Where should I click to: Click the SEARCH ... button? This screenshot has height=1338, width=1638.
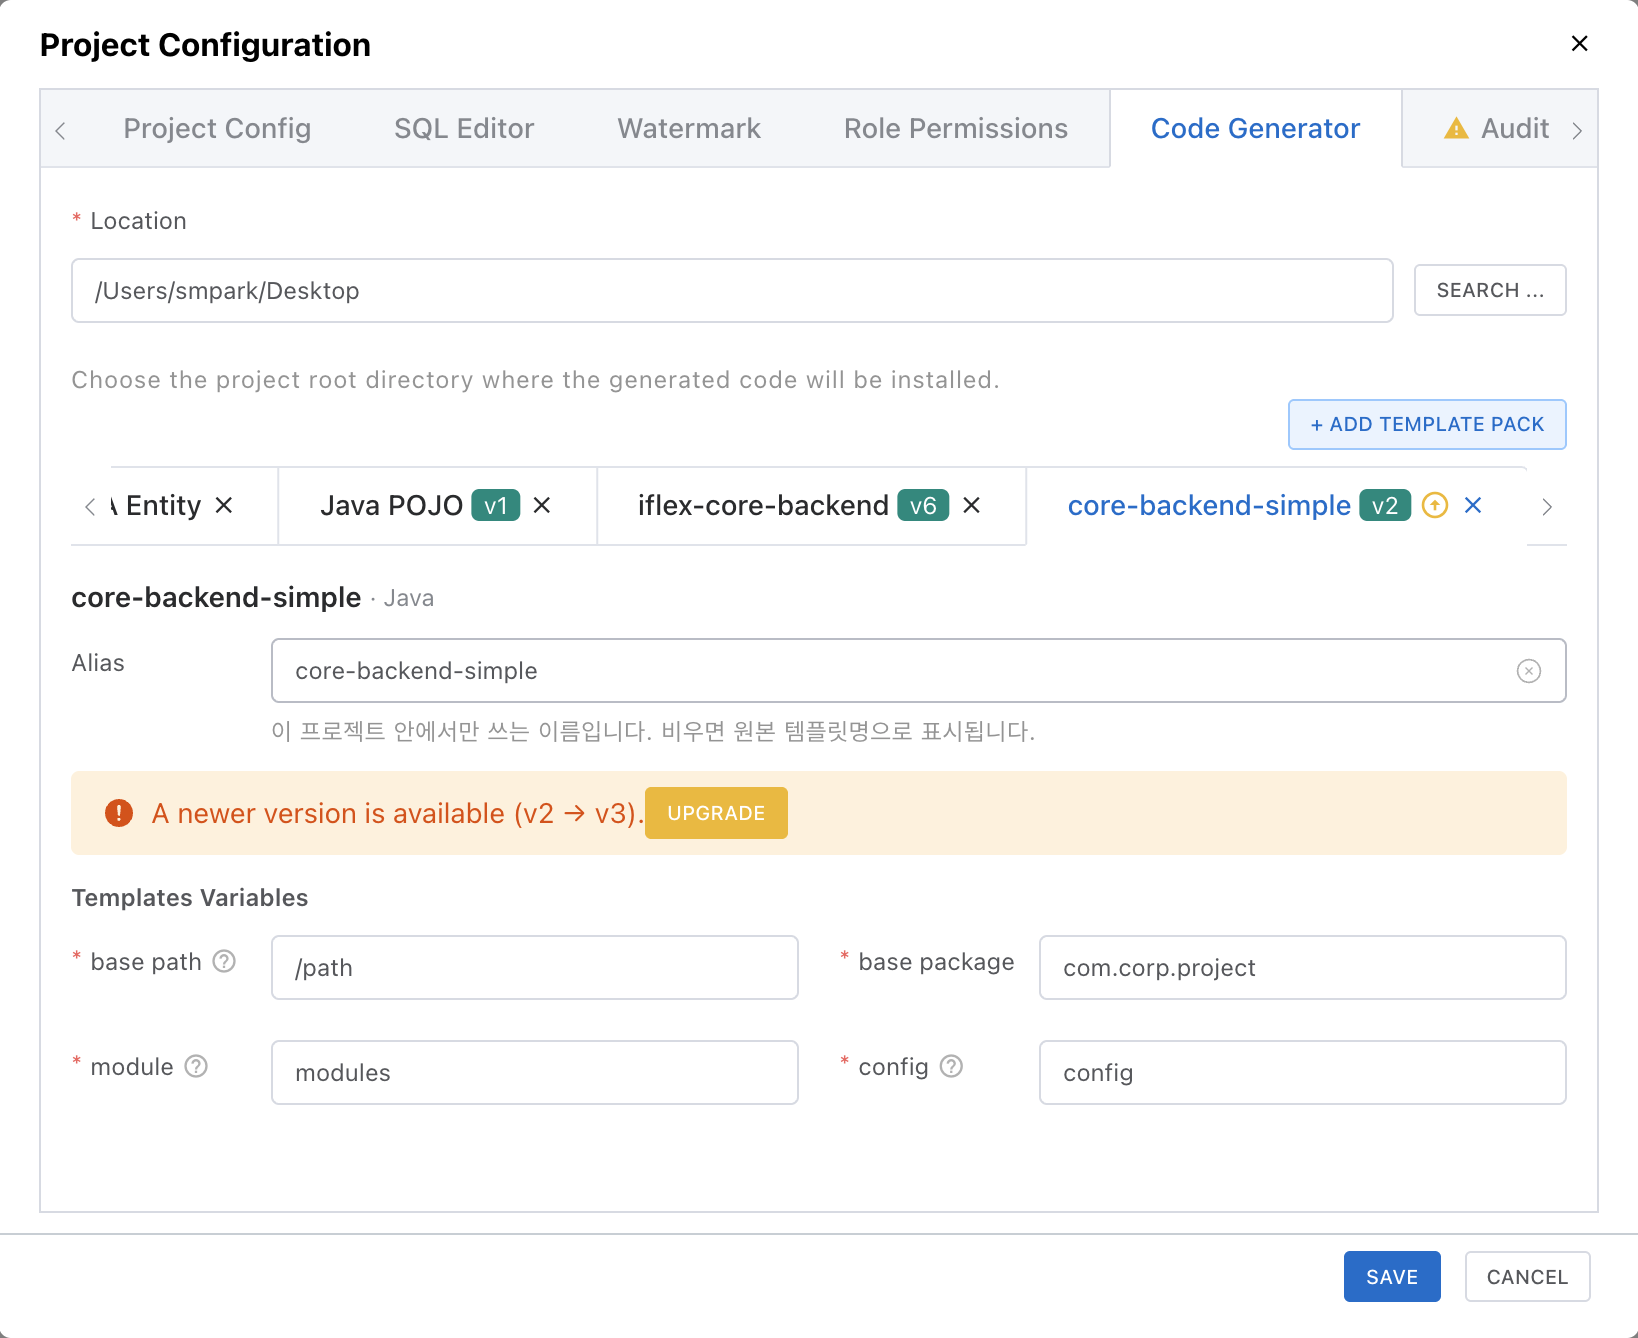pos(1490,290)
